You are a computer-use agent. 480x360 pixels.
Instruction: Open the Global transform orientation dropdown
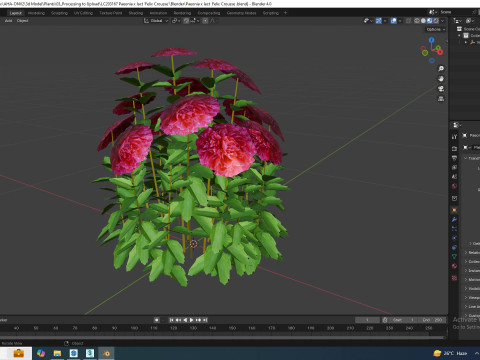156,21
